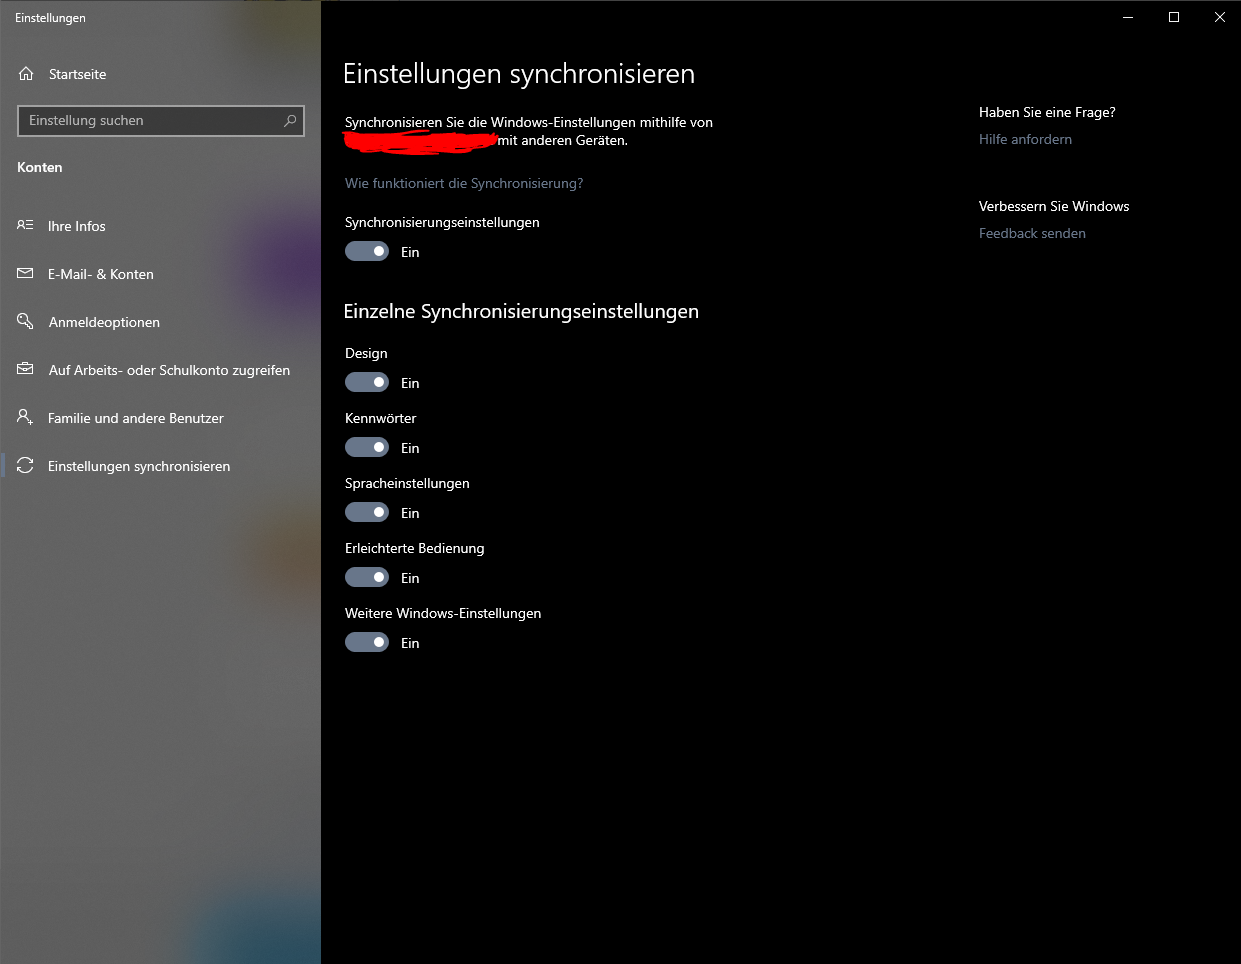
Task: Click the Konten section heading
Action: [x=40, y=167]
